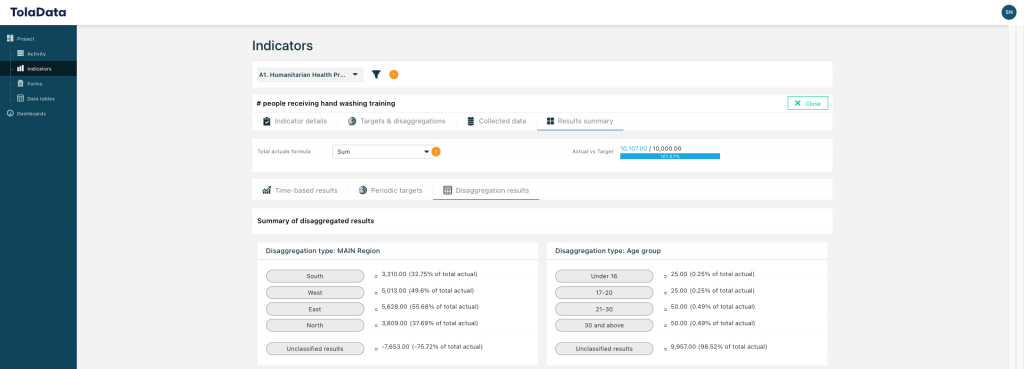Click the 10,107.00 actual value link

point(633,149)
